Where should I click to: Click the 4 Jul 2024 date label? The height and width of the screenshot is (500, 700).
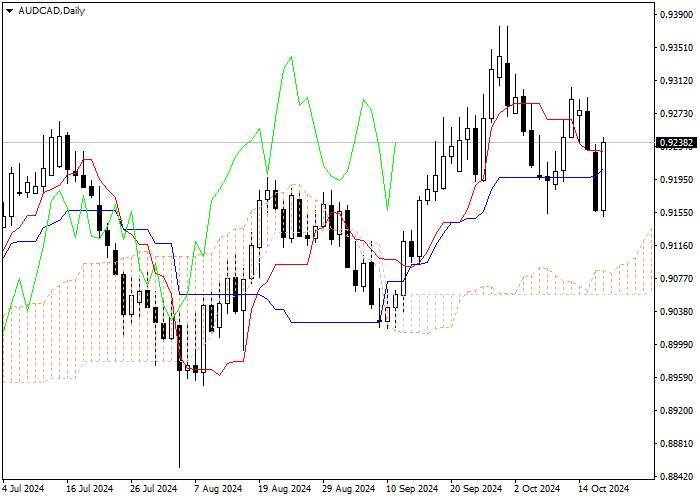[24, 488]
